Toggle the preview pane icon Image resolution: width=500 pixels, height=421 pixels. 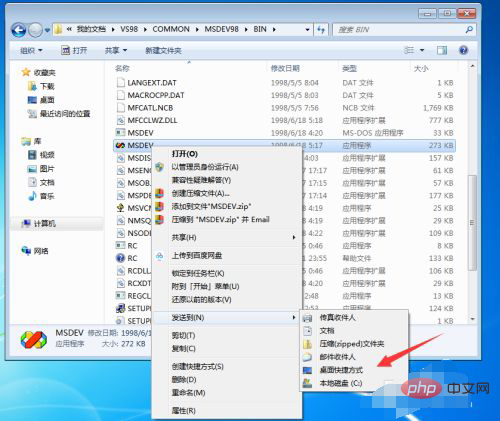tap(442, 50)
